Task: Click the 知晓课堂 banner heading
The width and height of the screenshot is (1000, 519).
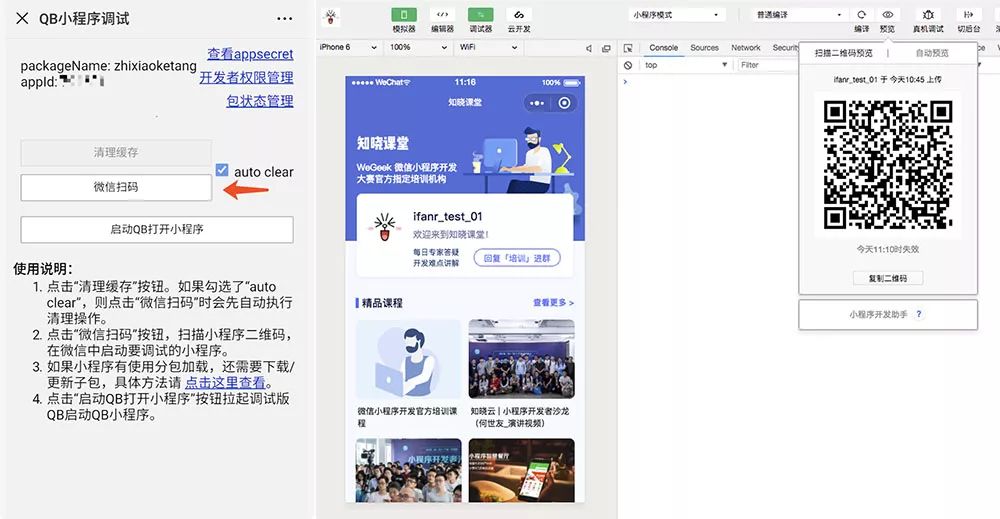Action: (383, 143)
